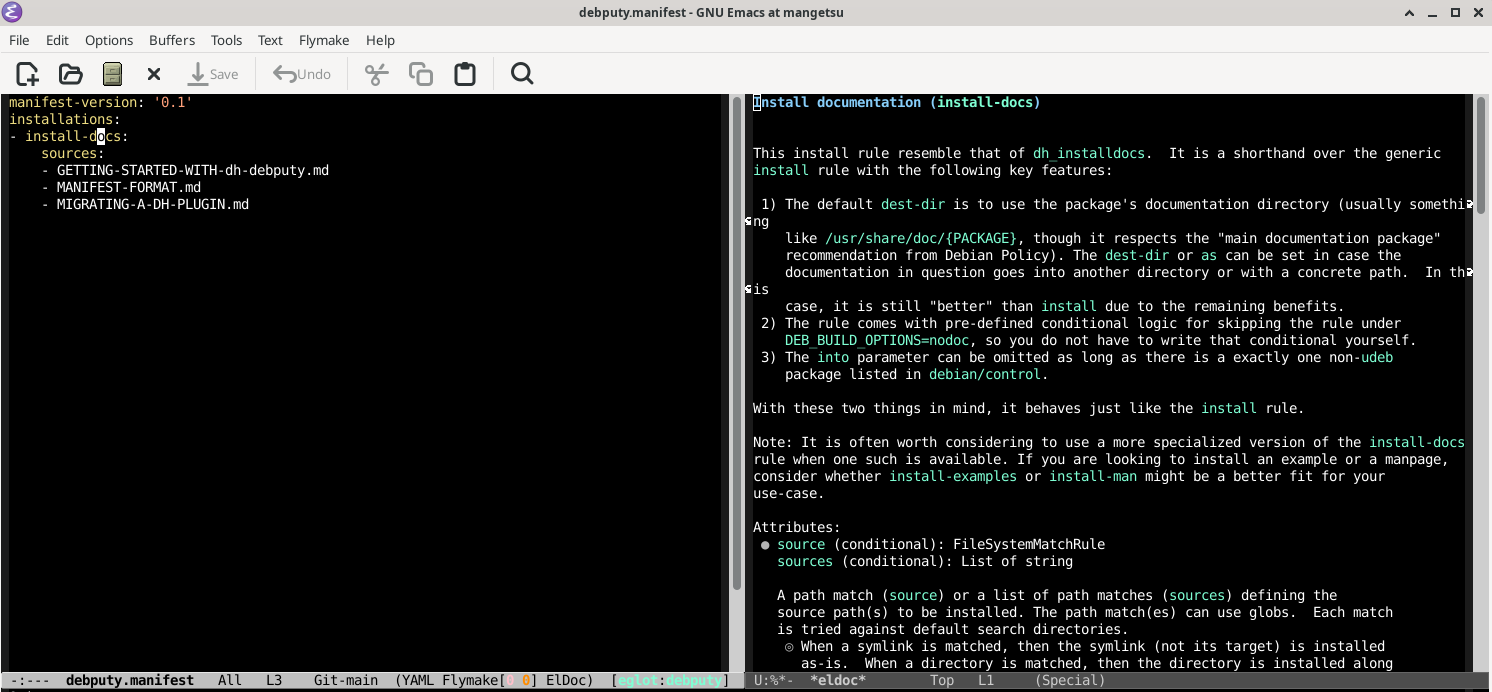Click the 'Attributes:' heading in eldoc pane
This screenshot has height=692, width=1492.
tap(797, 527)
